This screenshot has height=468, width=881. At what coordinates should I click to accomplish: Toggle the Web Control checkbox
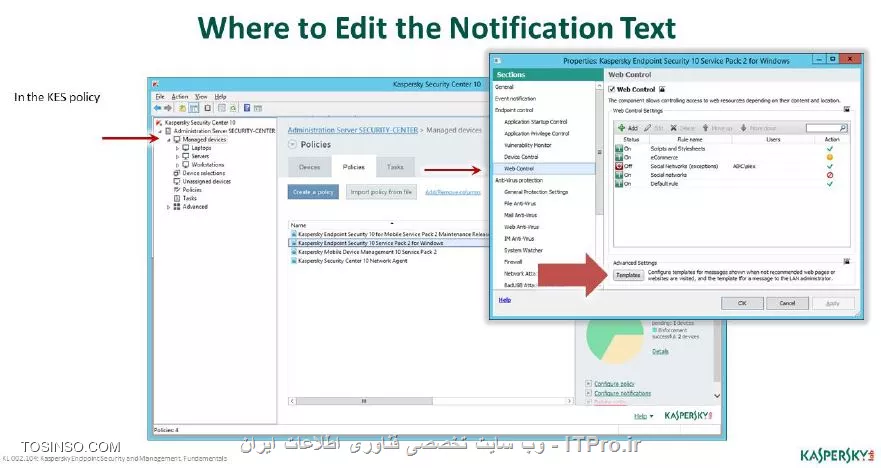tap(612, 89)
